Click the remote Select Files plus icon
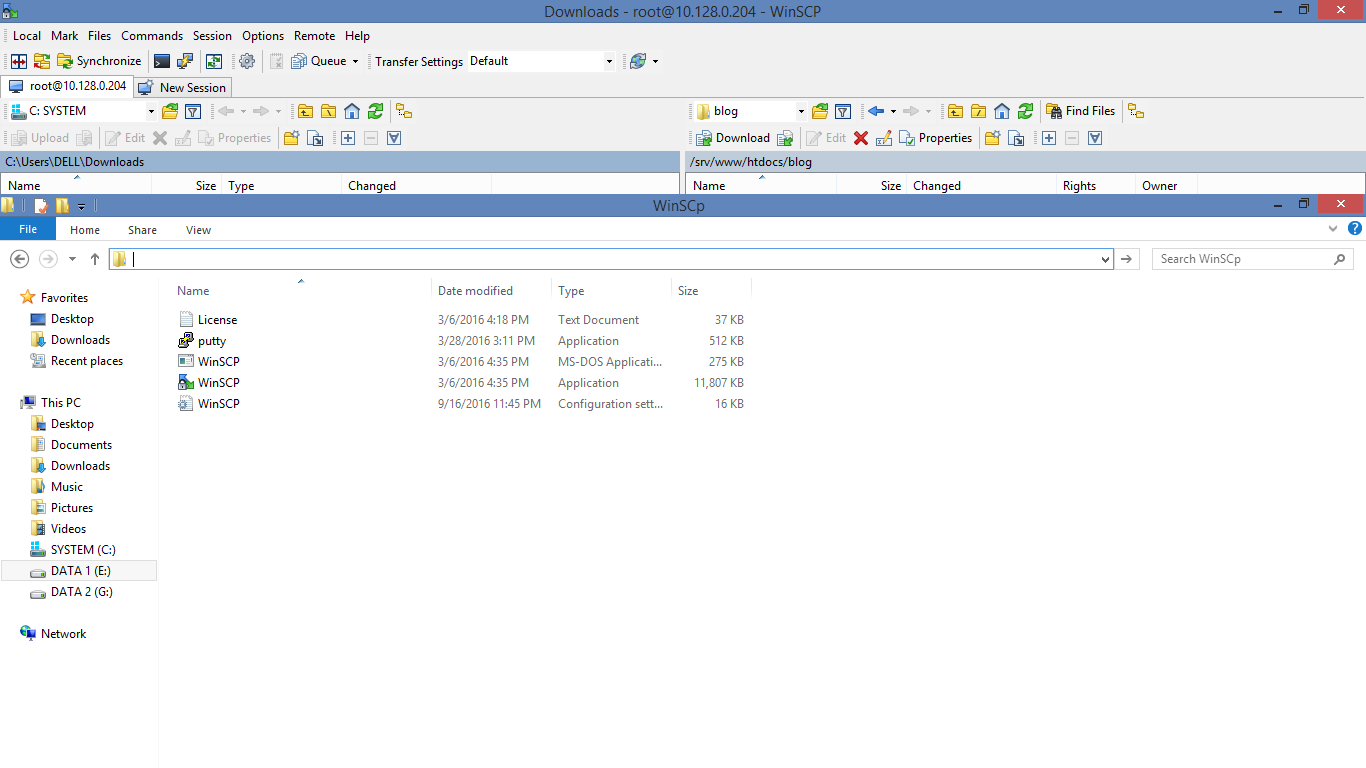 1049,138
